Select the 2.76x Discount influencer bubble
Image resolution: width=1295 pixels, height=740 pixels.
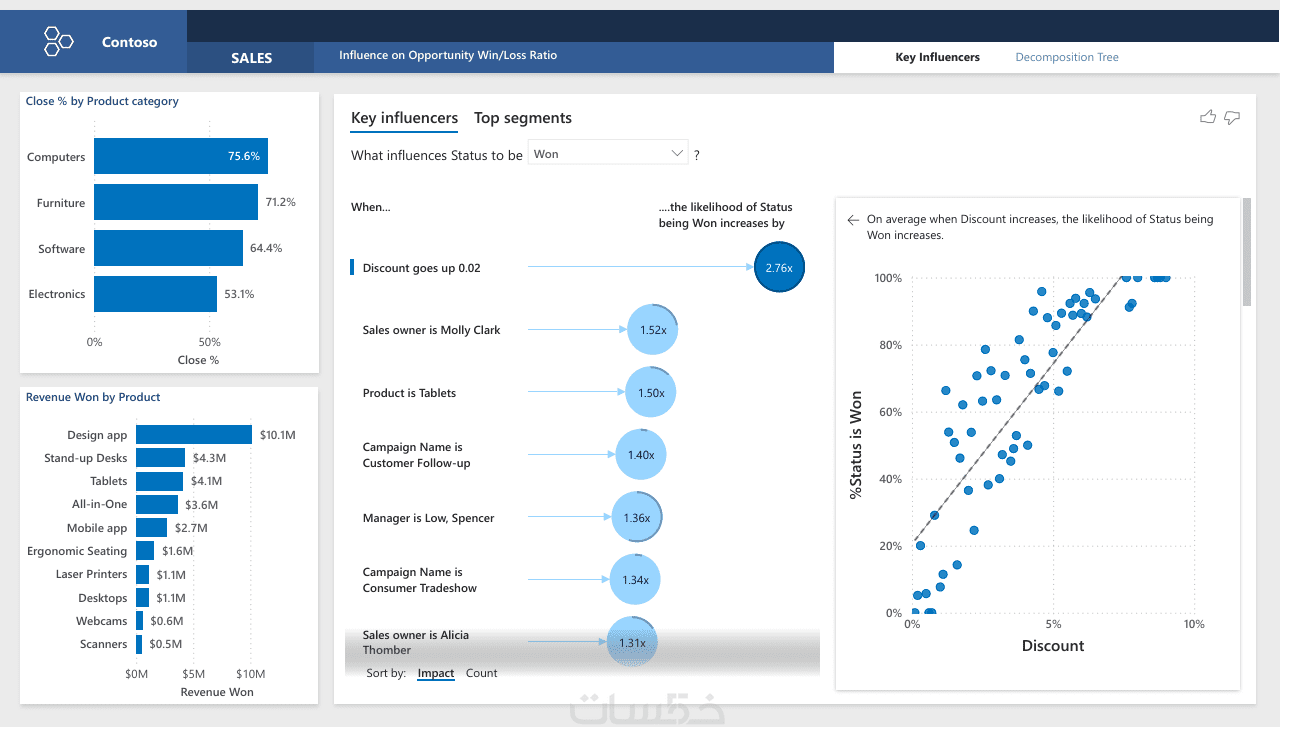pos(779,268)
